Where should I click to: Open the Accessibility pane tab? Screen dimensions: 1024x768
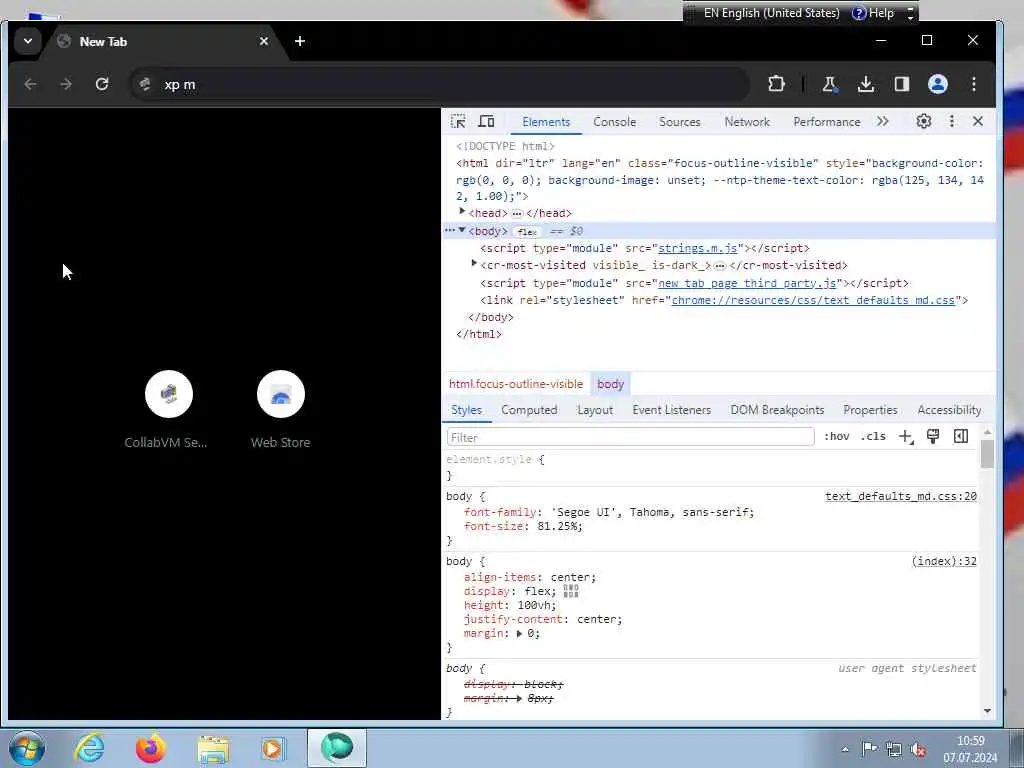point(949,409)
